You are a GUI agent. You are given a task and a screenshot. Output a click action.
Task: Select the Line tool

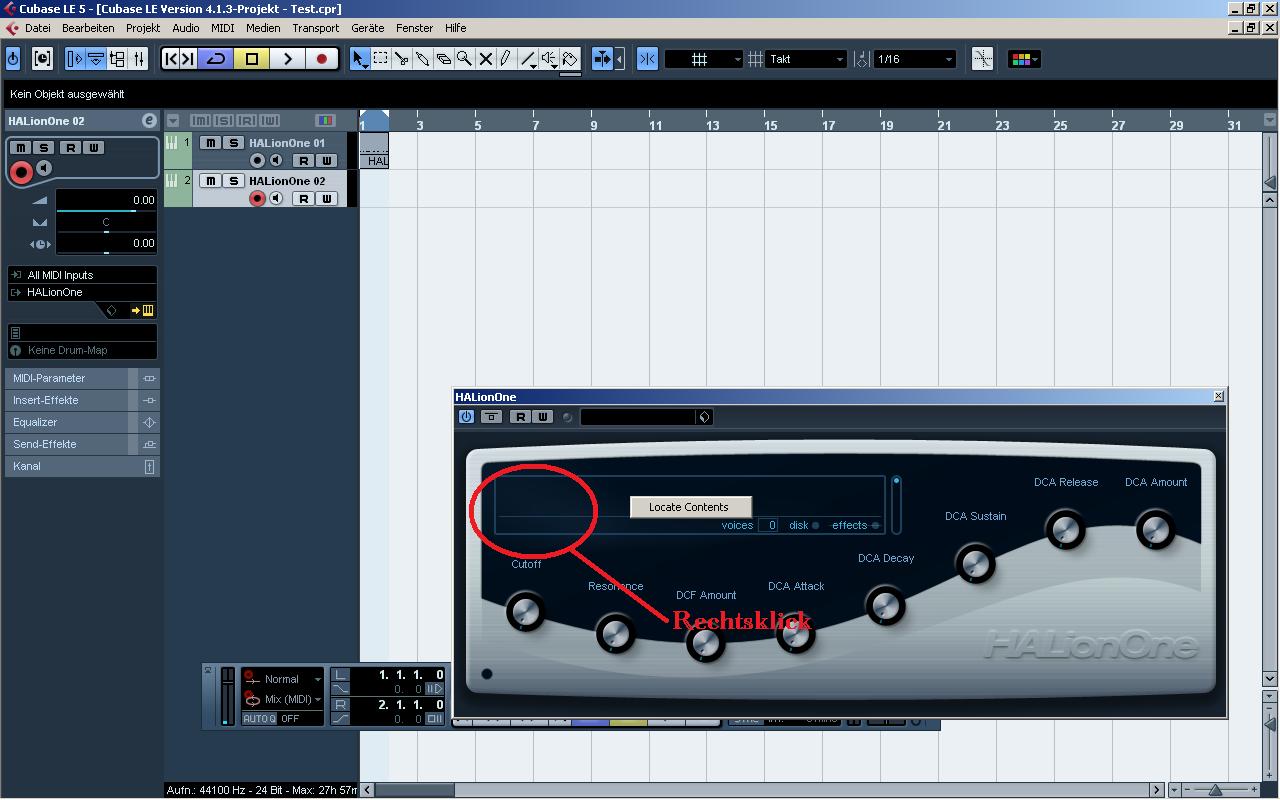[x=528, y=59]
